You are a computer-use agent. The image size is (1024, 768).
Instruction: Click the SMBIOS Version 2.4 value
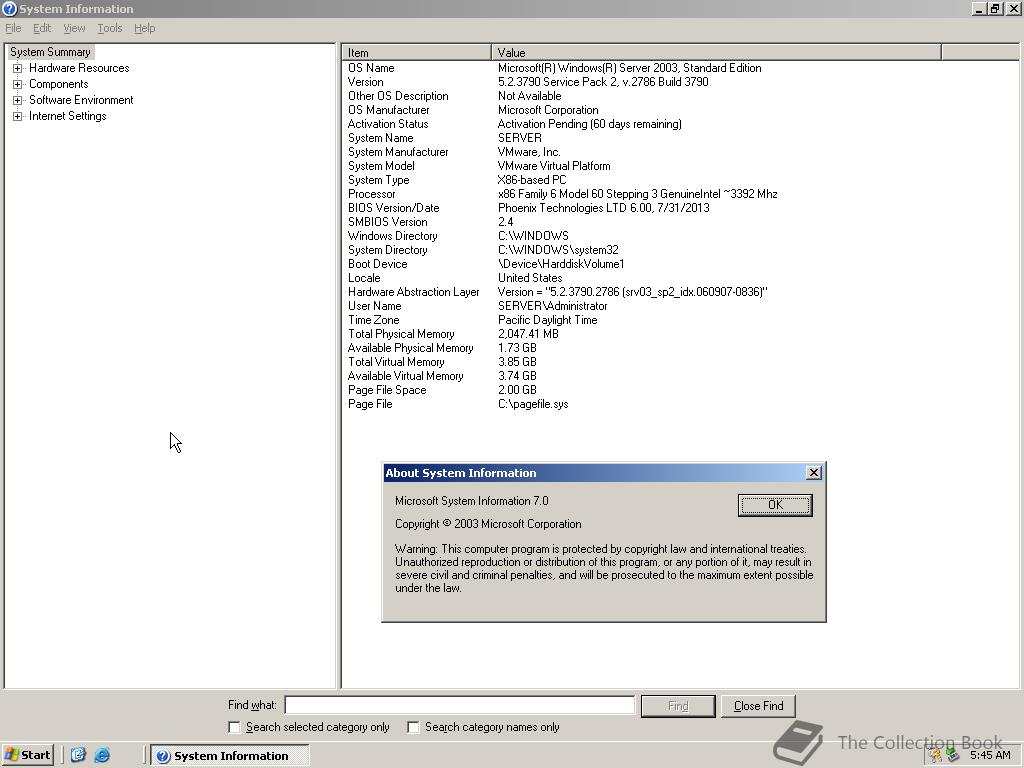(505, 222)
